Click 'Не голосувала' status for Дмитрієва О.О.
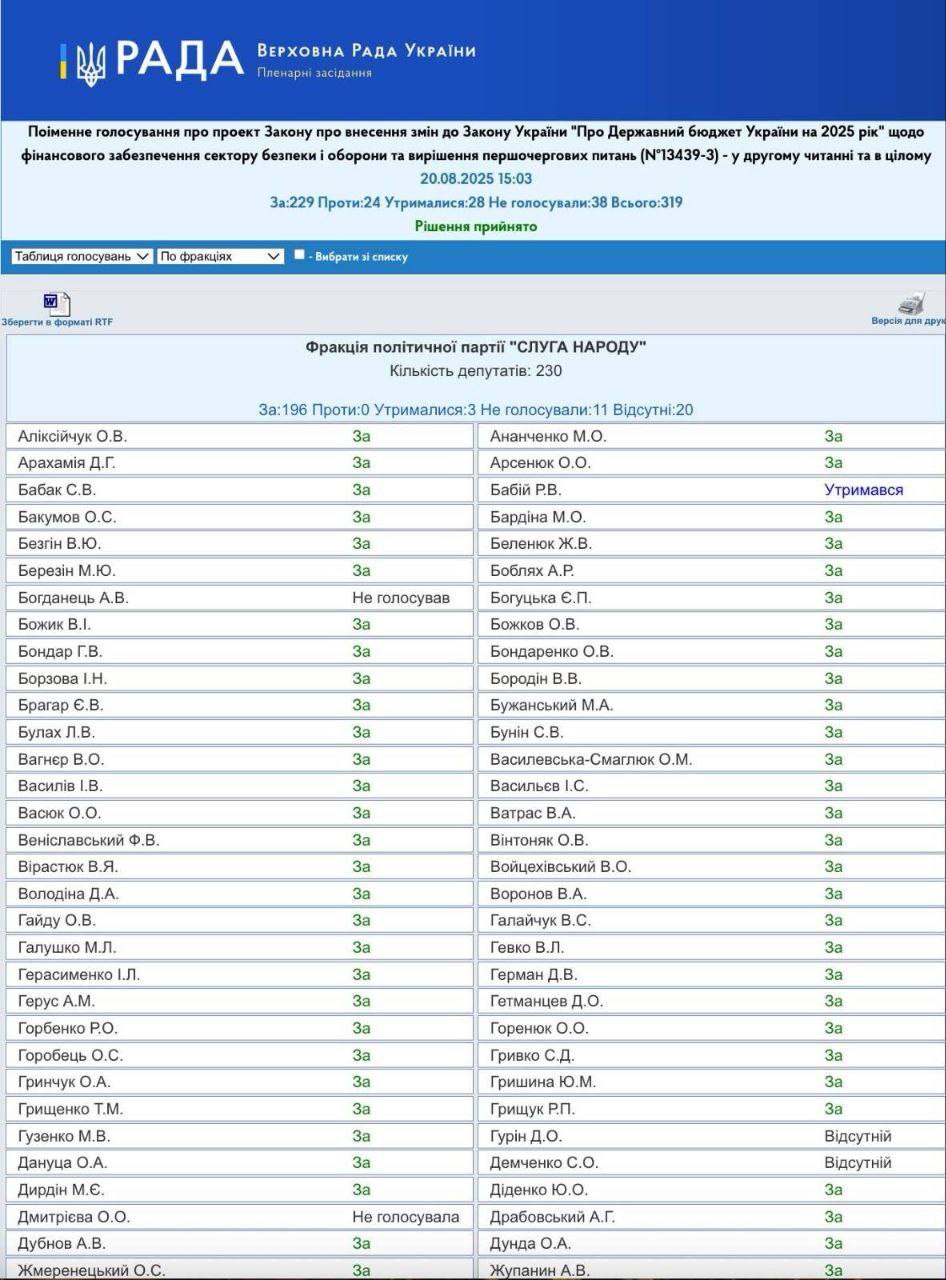Screen dimensions: 946x1280 coord(405,1217)
